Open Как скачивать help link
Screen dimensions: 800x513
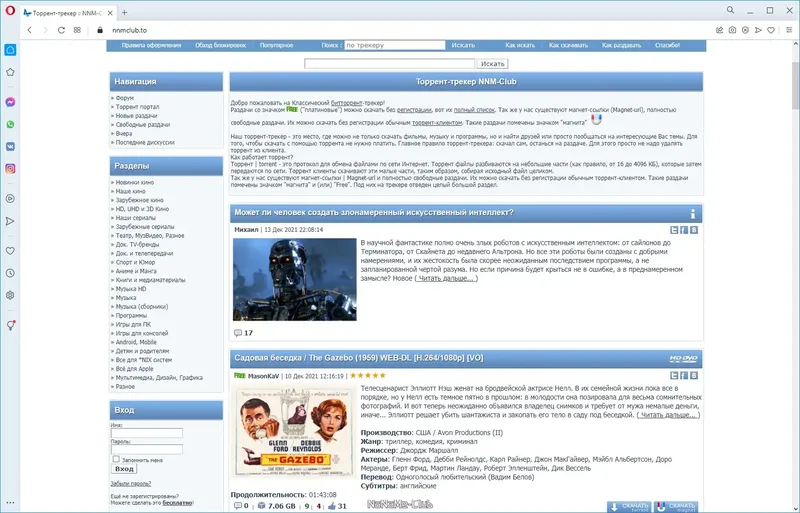568,45
